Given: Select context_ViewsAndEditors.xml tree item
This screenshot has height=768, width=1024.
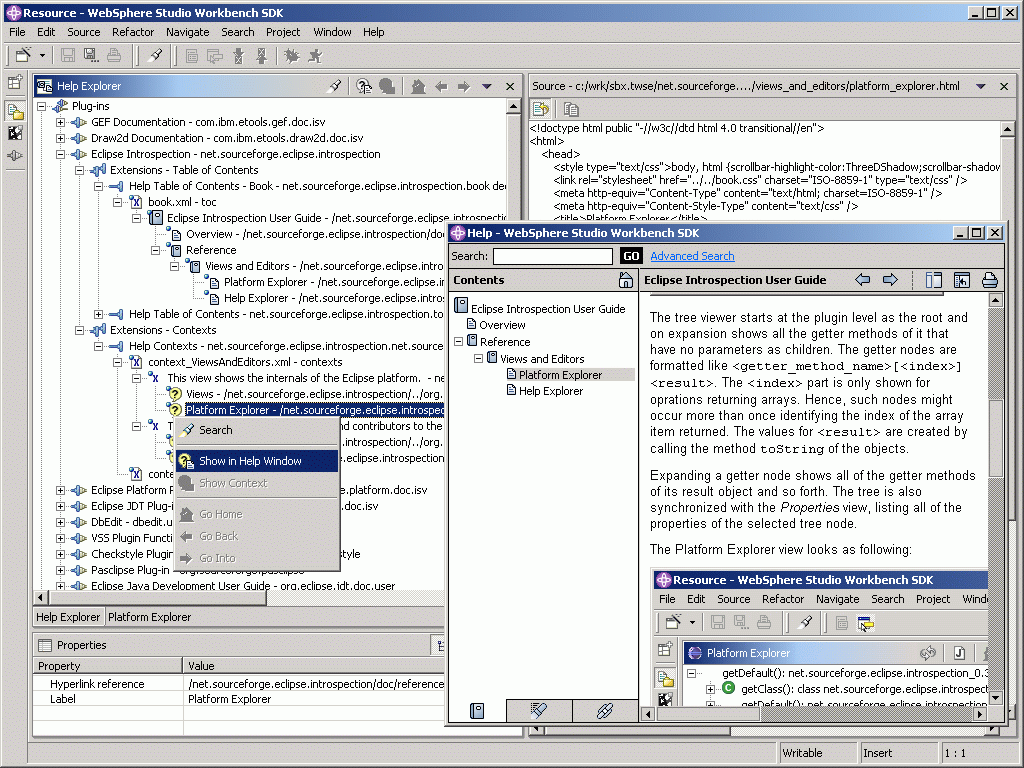Looking at the screenshot, I should tap(245, 362).
